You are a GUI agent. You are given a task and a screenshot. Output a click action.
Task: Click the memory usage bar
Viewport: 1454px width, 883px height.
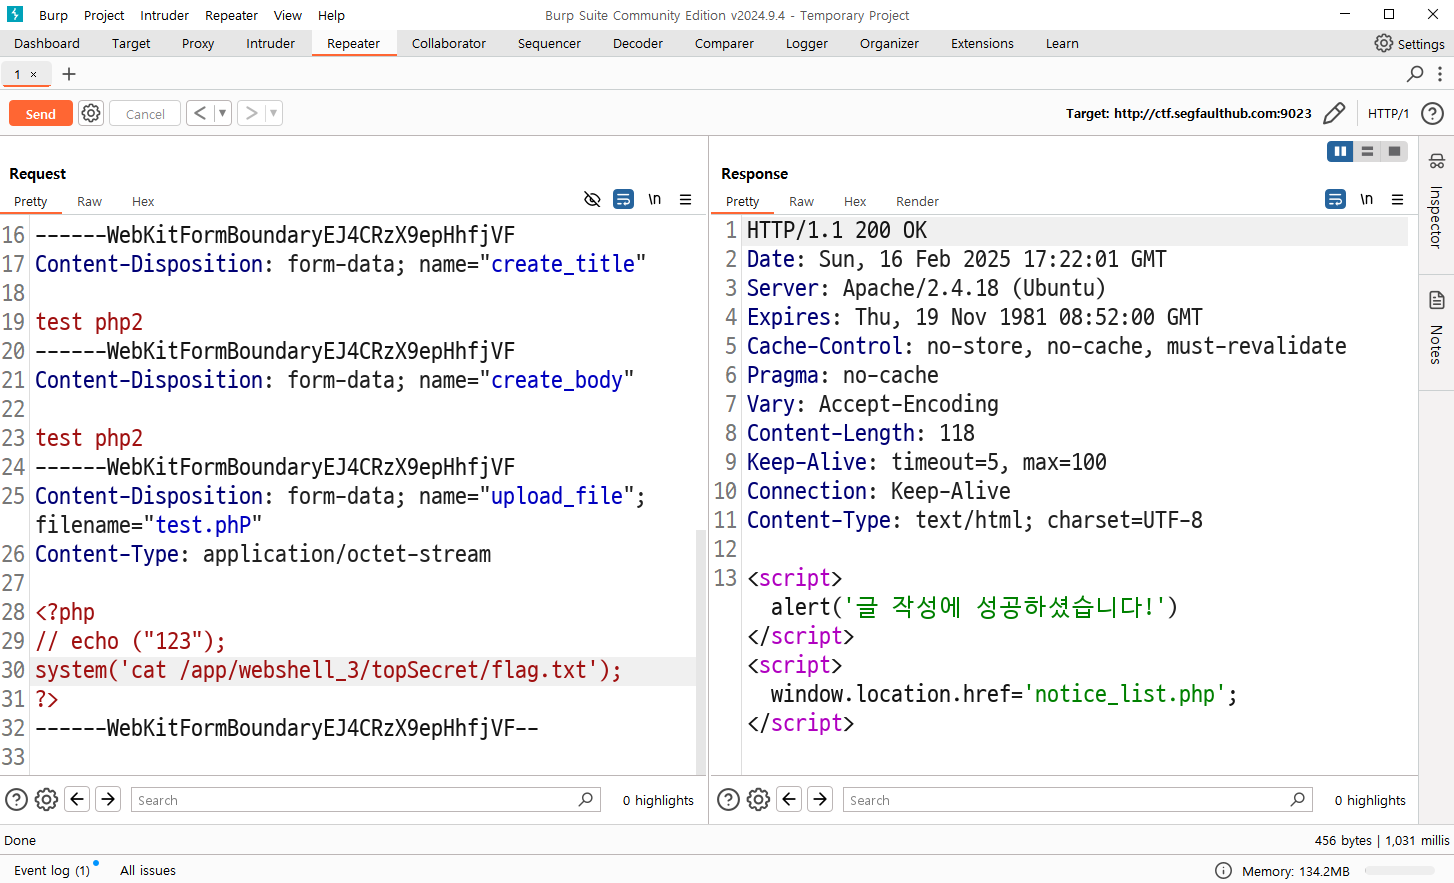(1399, 871)
